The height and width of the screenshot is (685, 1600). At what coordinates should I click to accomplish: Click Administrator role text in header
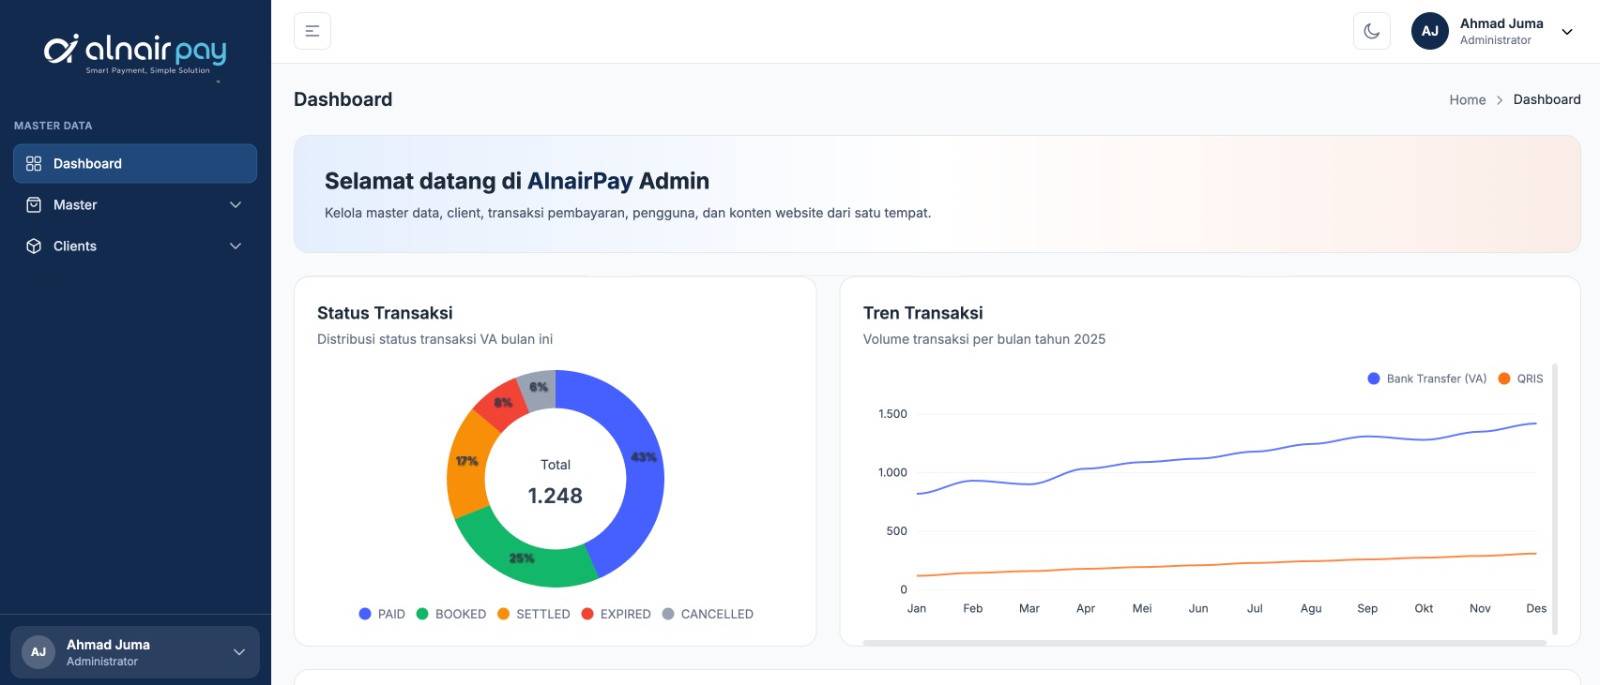pos(1495,41)
